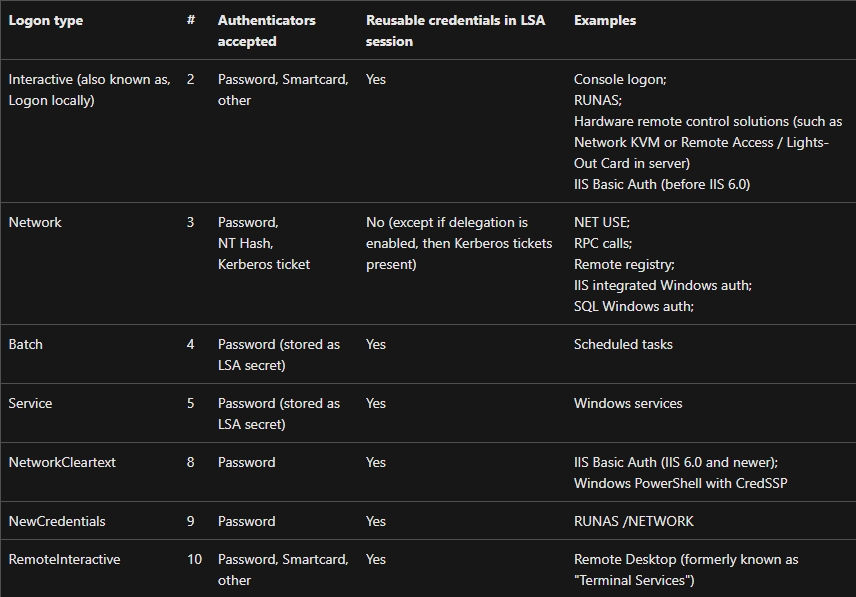Click the "NT Hash" authenticator text
Image resolution: width=856 pixels, height=597 pixels.
click(245, 243)
